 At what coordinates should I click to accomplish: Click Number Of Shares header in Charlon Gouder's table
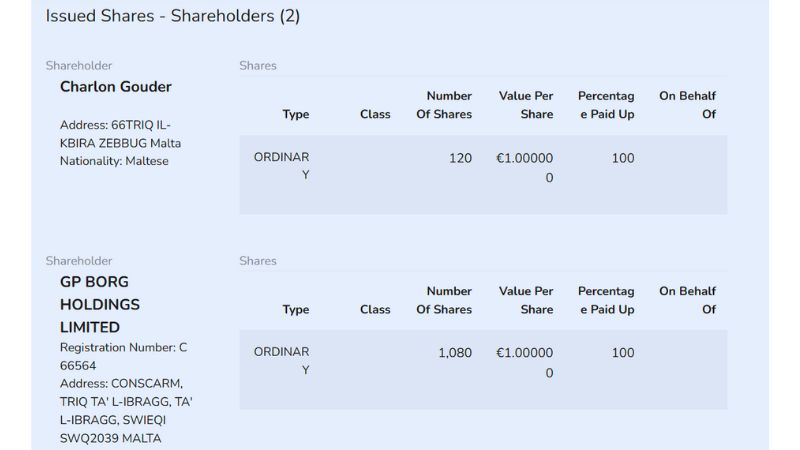[x=444, y=105]
